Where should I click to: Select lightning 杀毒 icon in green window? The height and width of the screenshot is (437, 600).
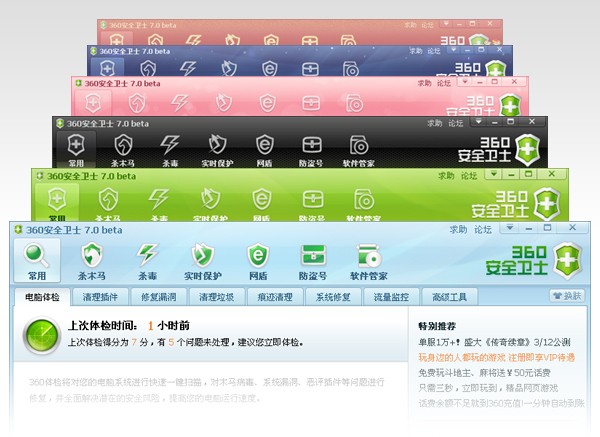coord(159,199)
